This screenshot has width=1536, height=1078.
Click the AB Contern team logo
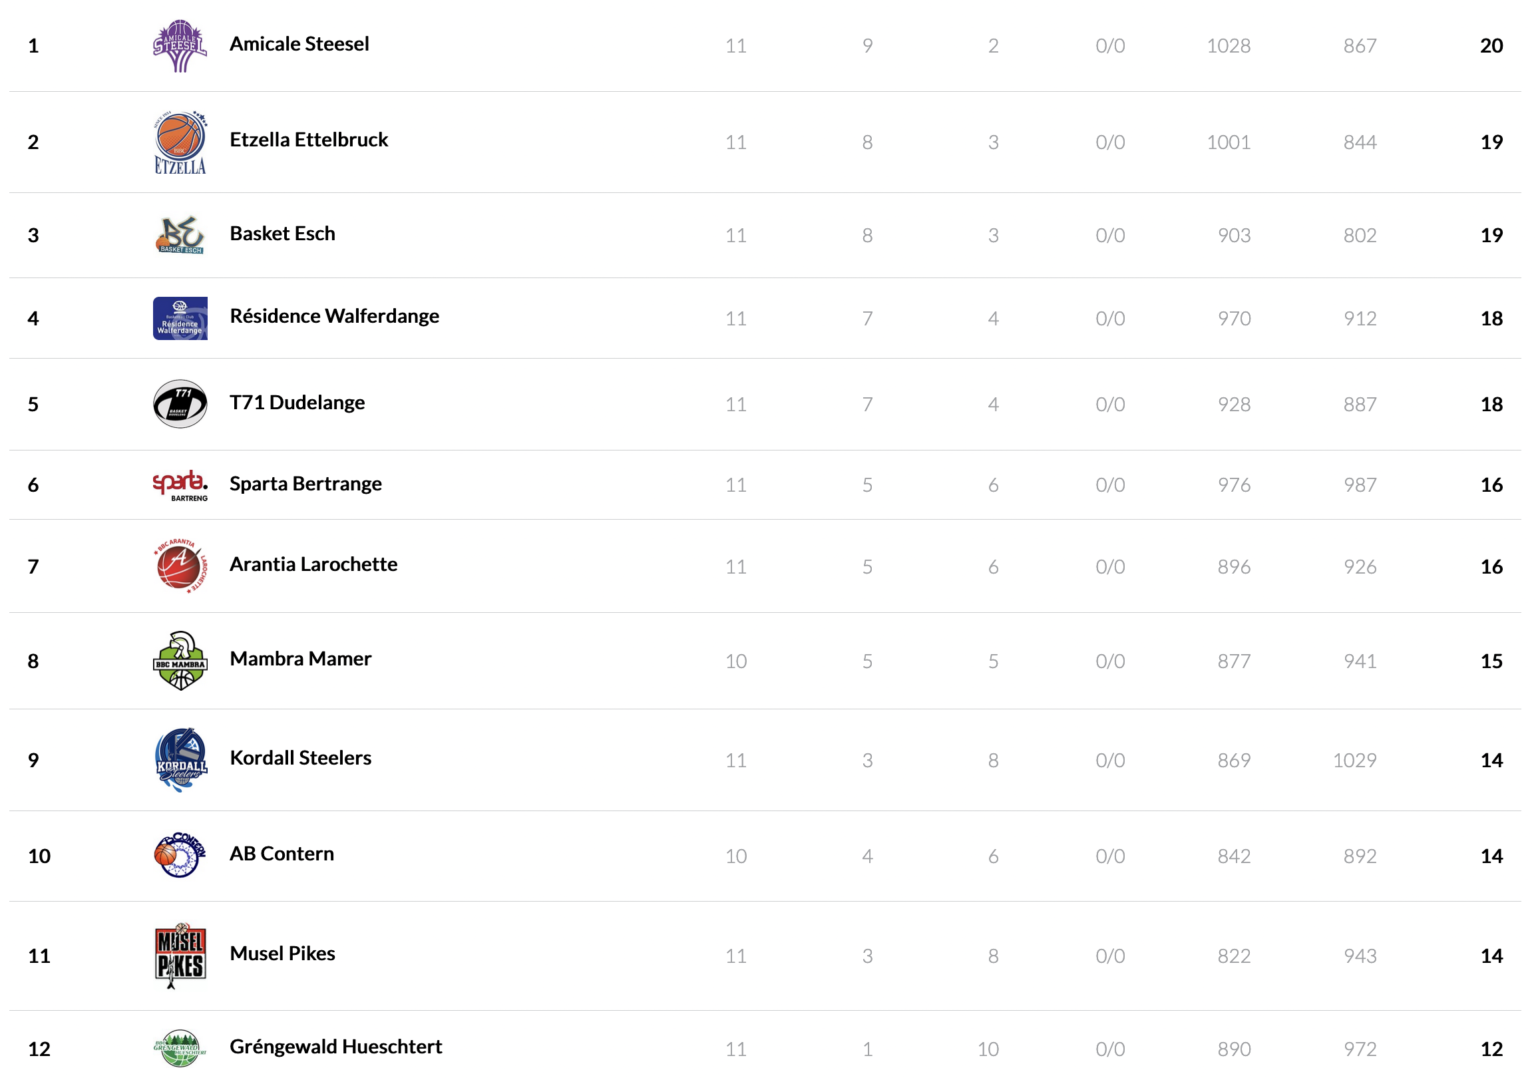(180, 856)
